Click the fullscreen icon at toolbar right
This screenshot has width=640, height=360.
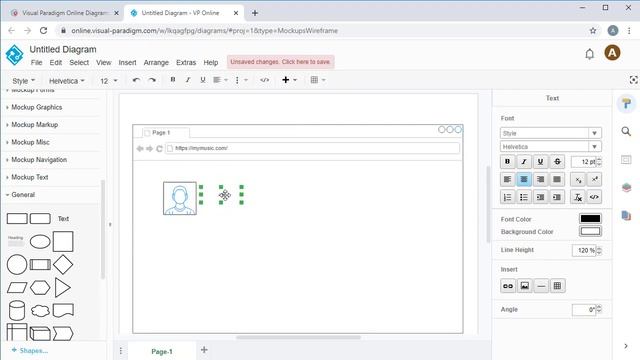(x=633, y=80)
